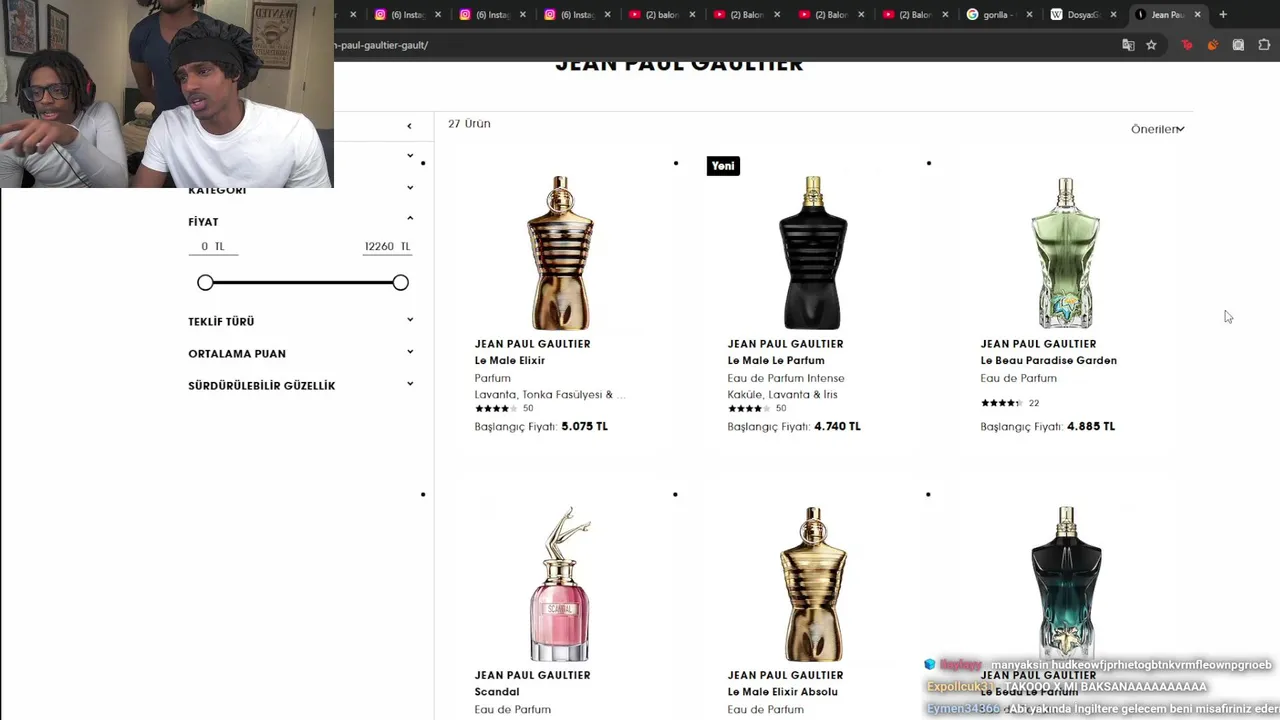
Task: Open the Le Male Elixir Absolu link
Action: click(783, 692)
